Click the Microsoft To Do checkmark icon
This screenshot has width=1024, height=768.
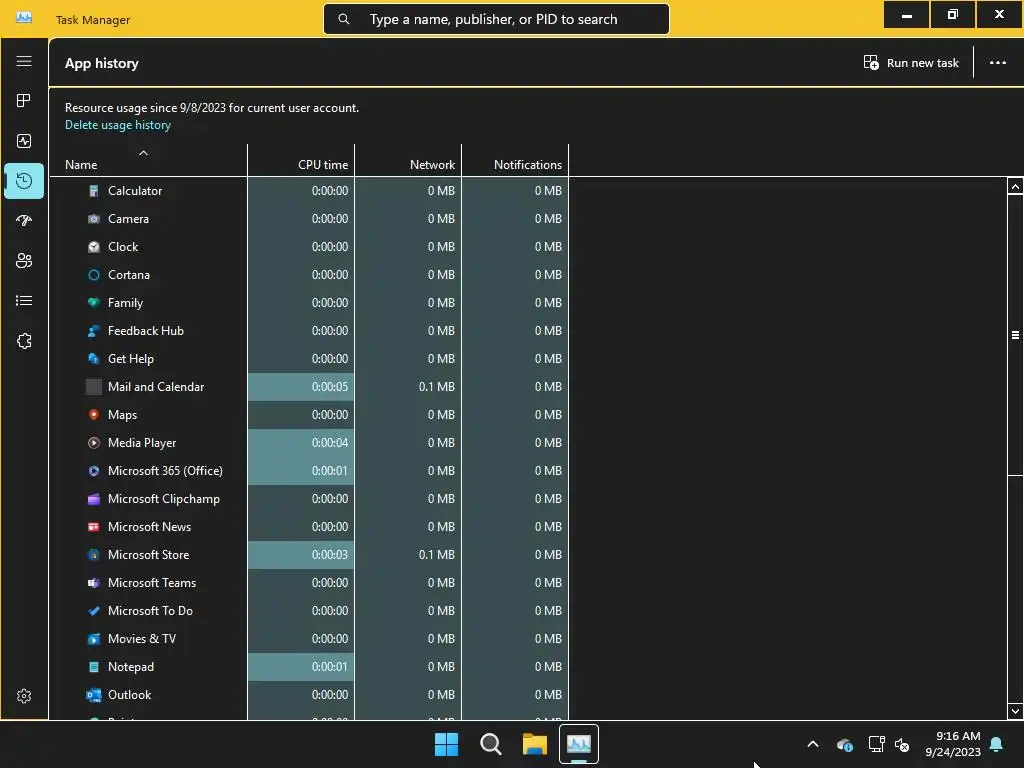click(93, 611)
